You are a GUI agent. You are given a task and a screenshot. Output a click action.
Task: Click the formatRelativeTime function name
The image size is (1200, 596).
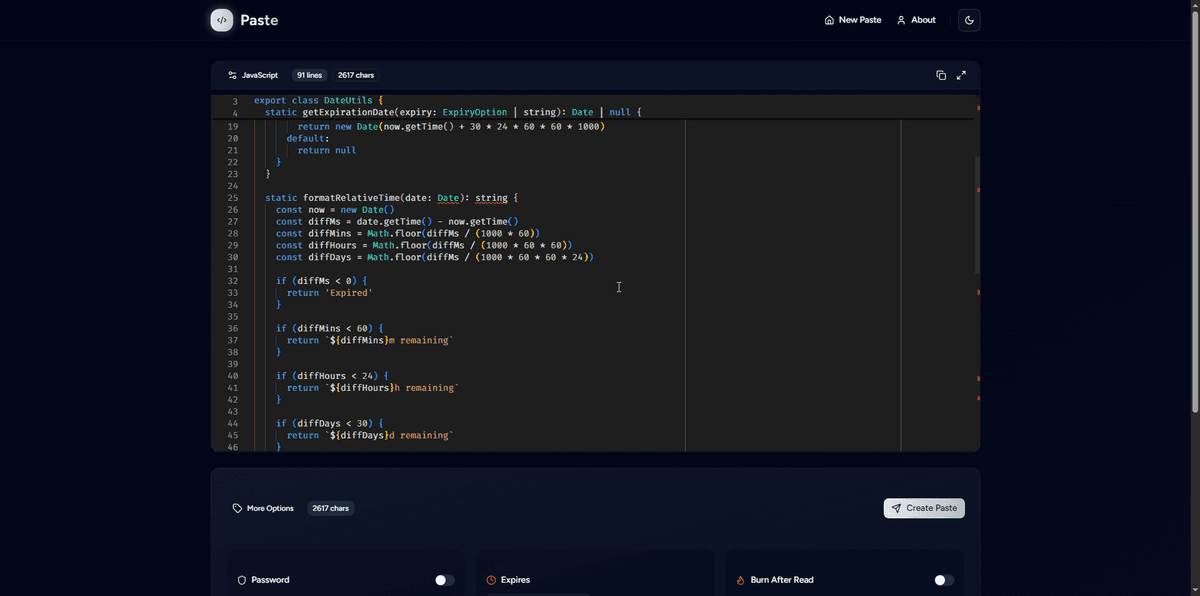[x=351, y=198]
